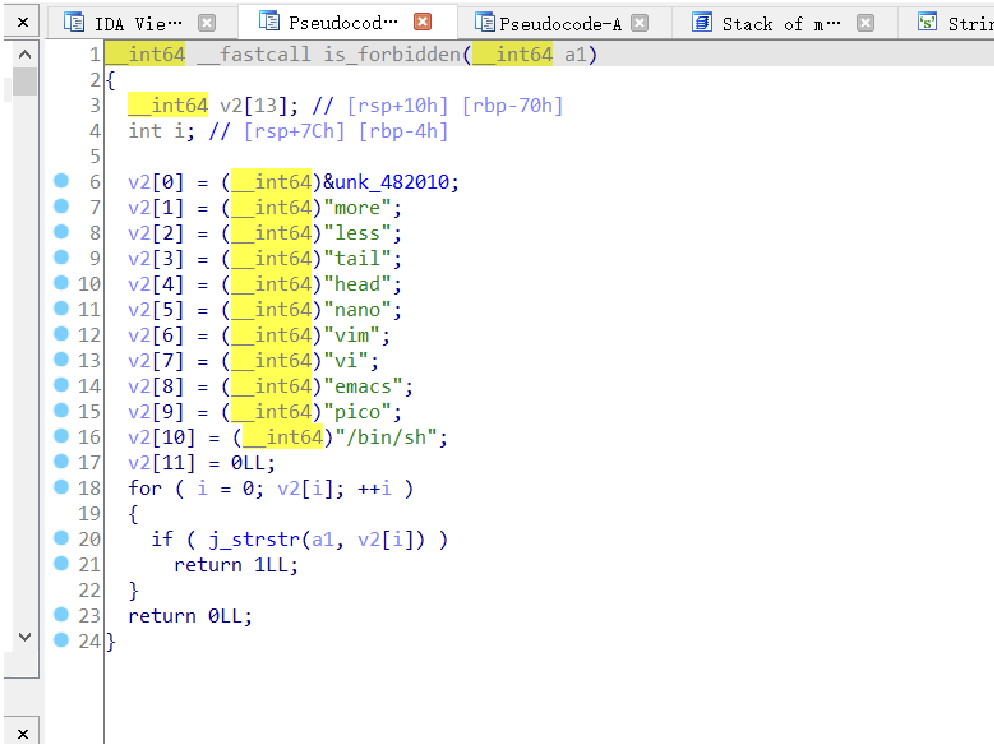Viewport: 994px width, 744px height.
Task: Click the is_forbidden function name
Action: pyautogui.click(x=391, y=54)
